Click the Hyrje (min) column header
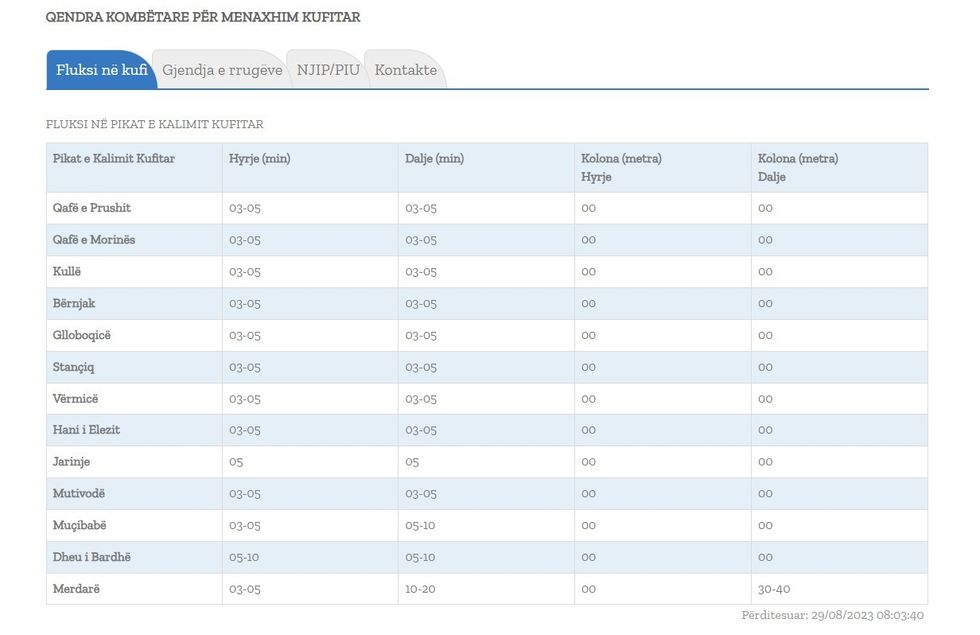This screenshot has width=980, height=635. (x=260, y=159)
